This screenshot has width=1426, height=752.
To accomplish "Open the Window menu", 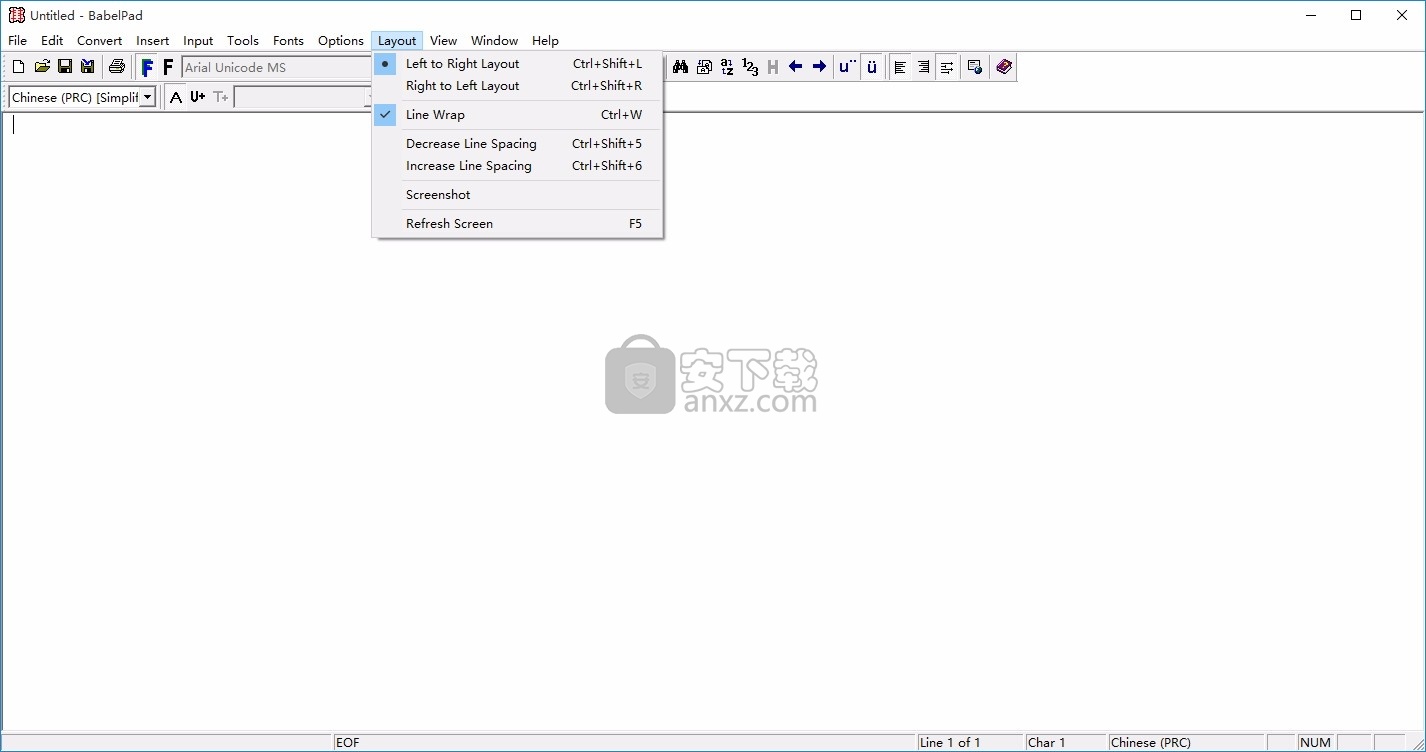I will coord(494,40).
